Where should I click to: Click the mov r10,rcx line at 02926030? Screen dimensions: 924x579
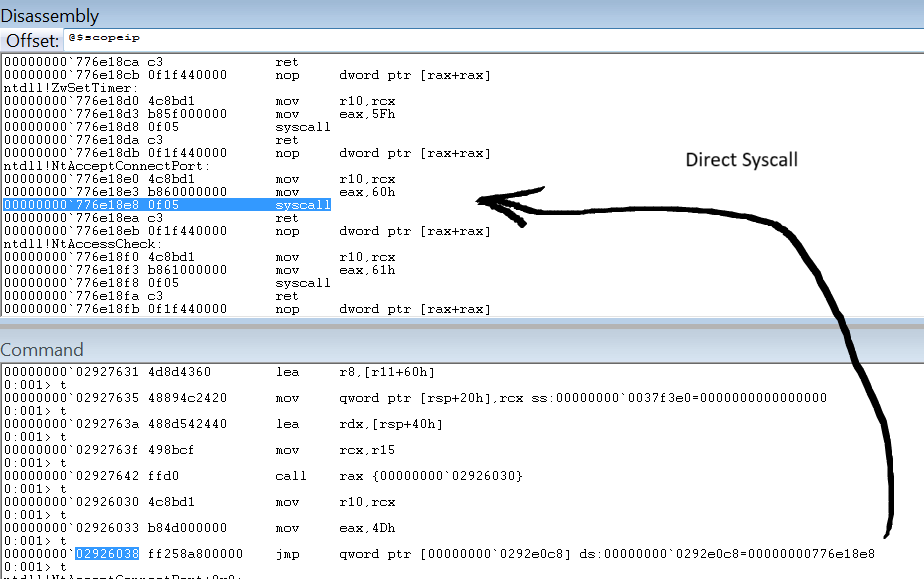coord(200,502)
